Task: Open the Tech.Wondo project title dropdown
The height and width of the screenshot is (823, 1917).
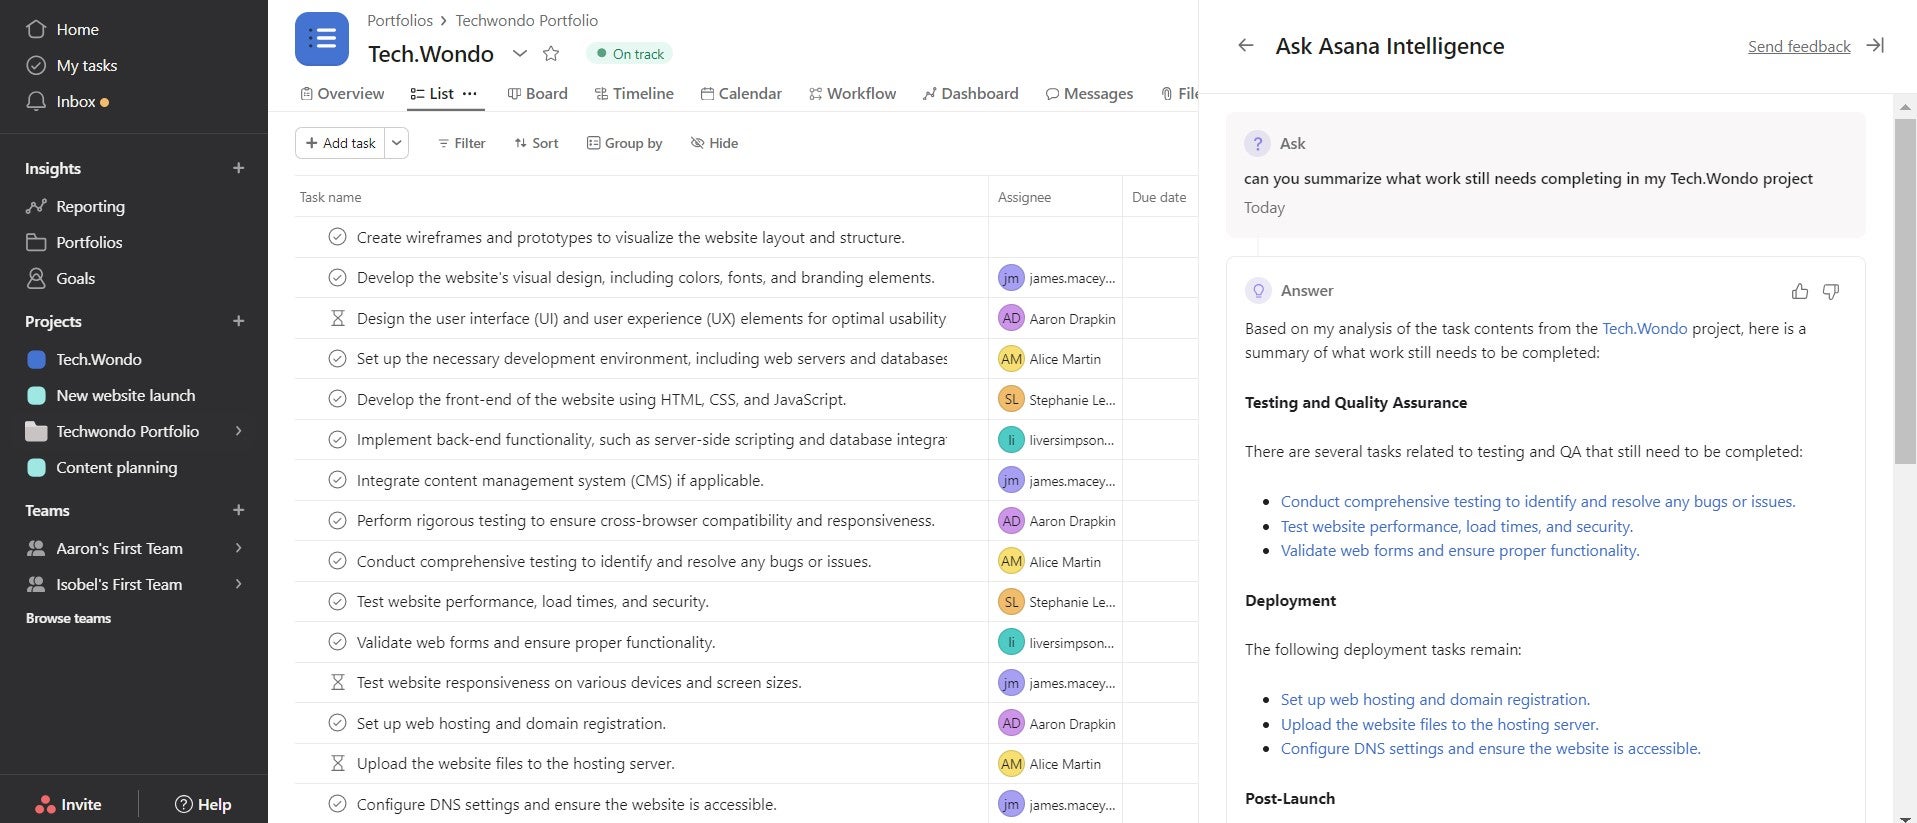Action: [x=519, y=53]
